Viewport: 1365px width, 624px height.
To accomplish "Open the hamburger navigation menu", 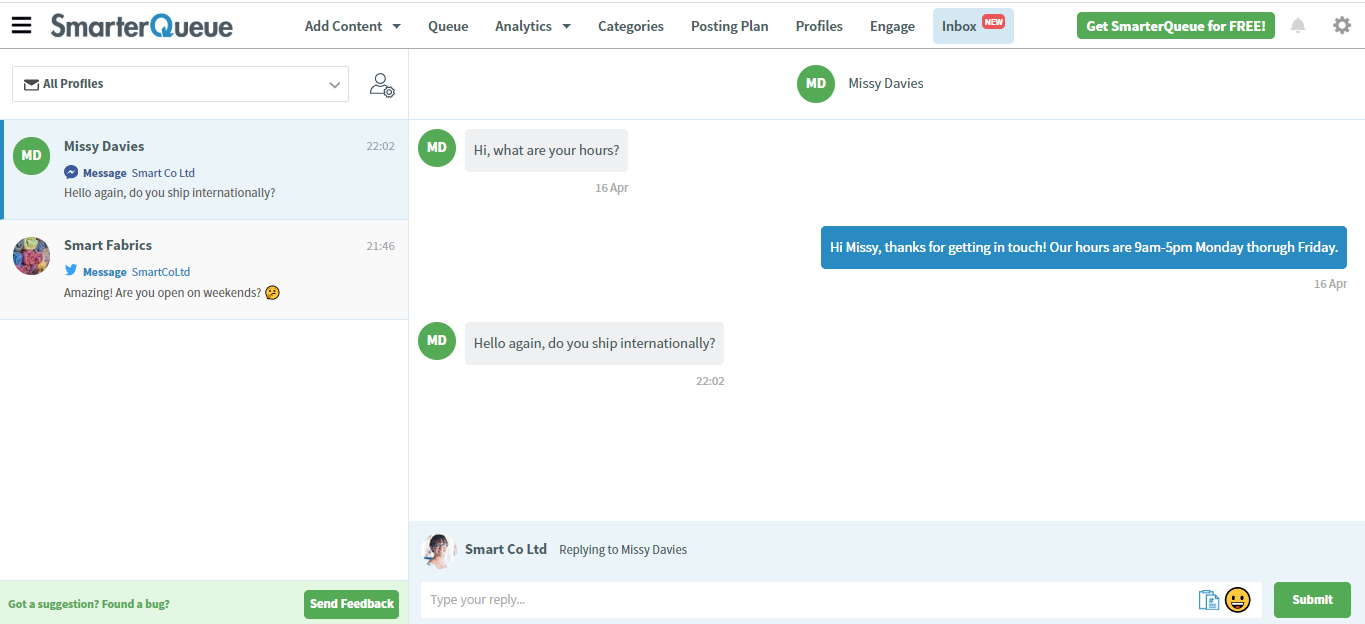I will point(21,25).
